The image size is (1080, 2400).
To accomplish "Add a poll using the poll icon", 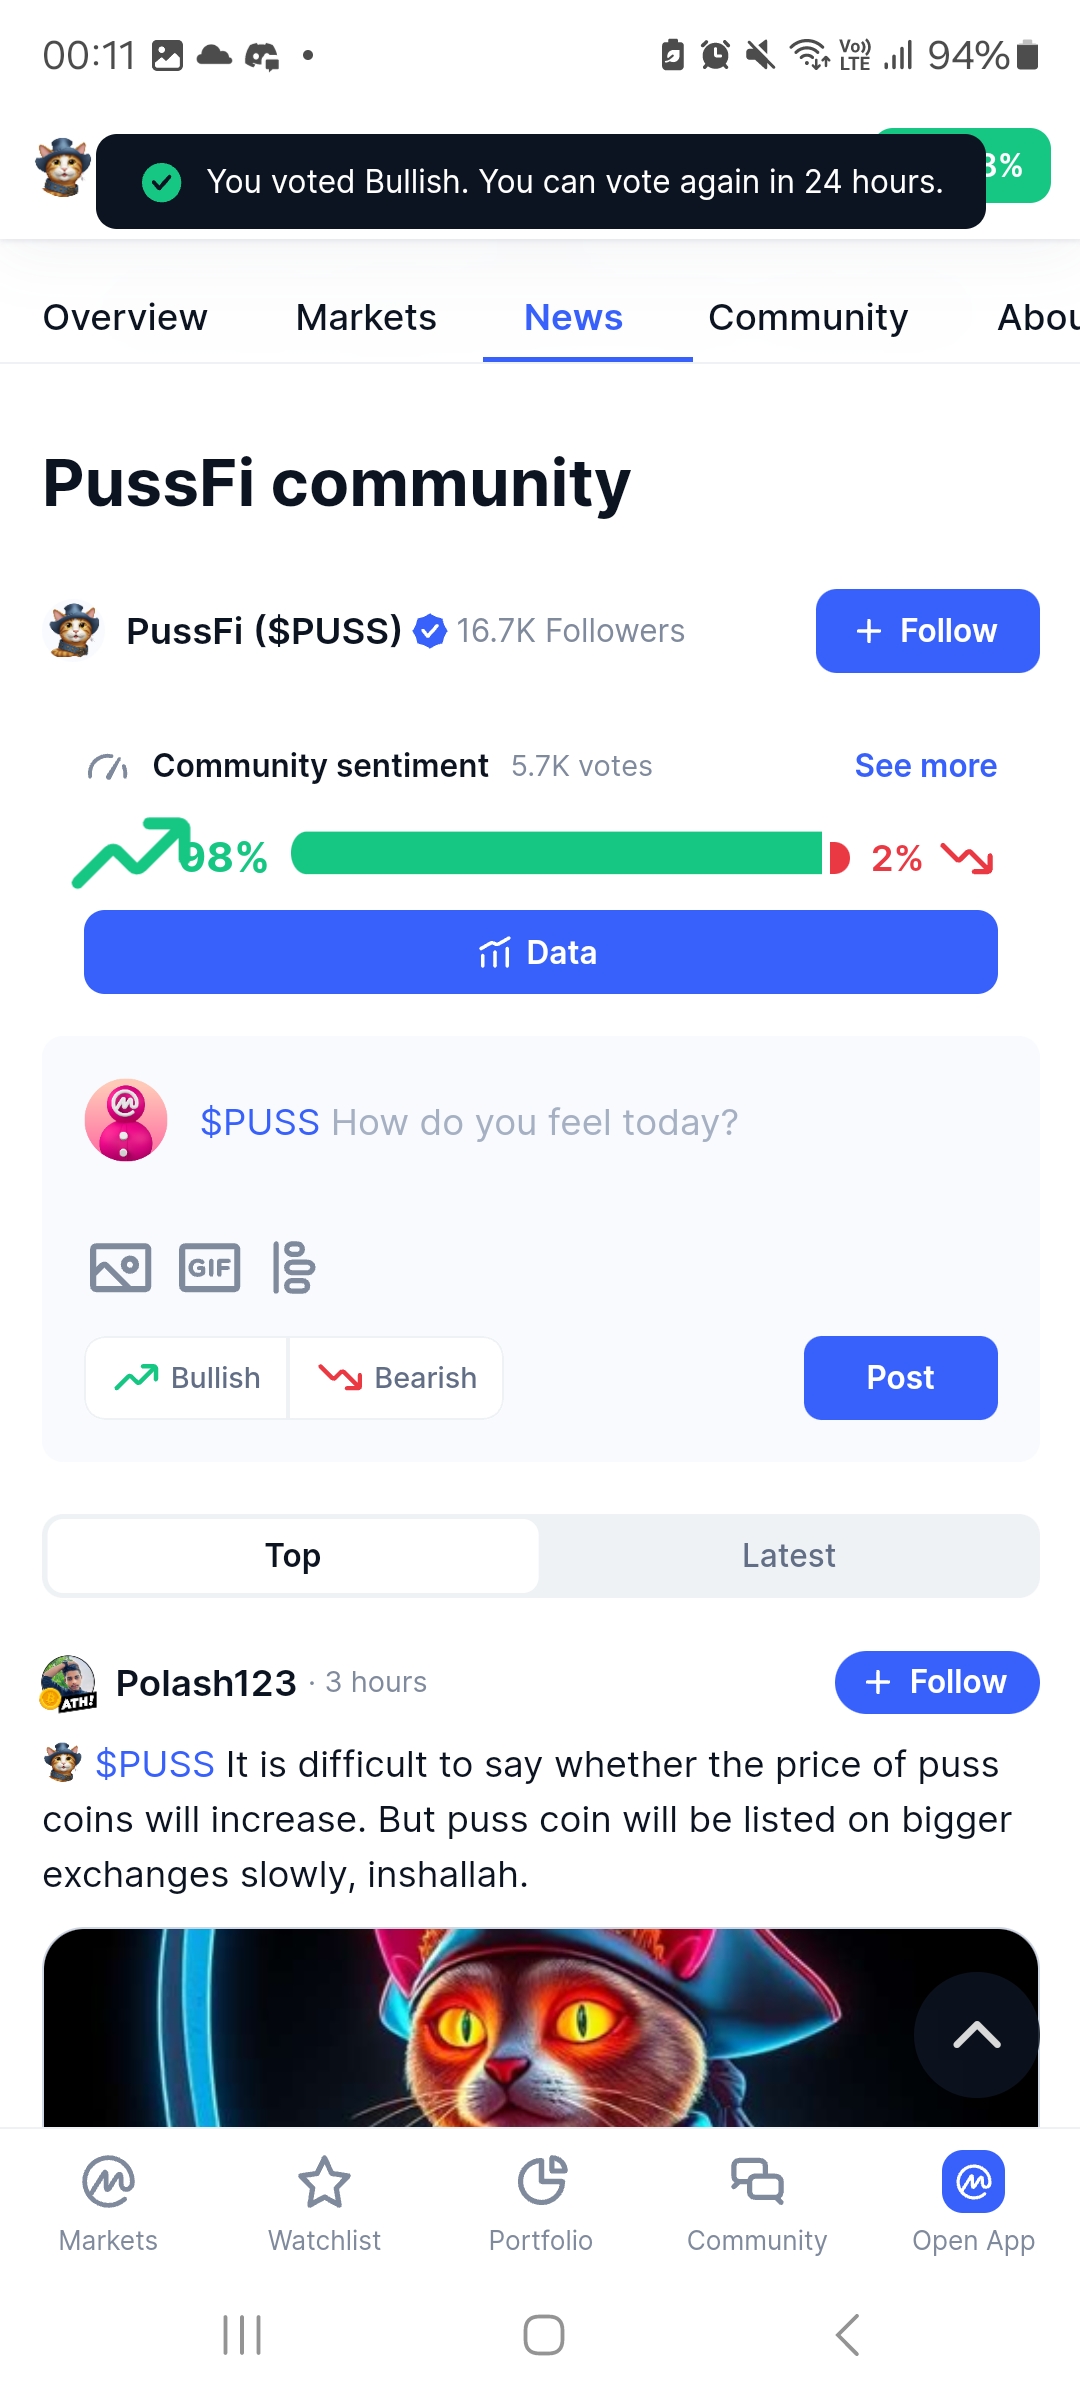I will [x=293, y=1268].
